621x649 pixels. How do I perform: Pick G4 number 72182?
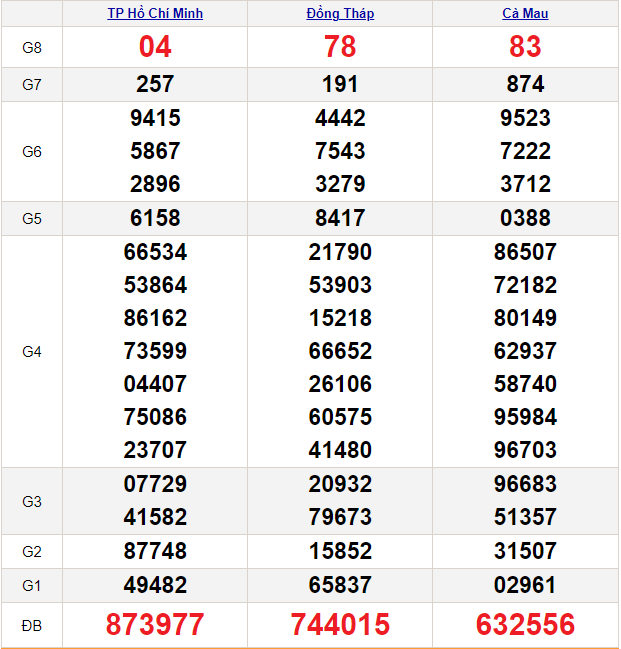pyautogui.click(x=525, y=285)
